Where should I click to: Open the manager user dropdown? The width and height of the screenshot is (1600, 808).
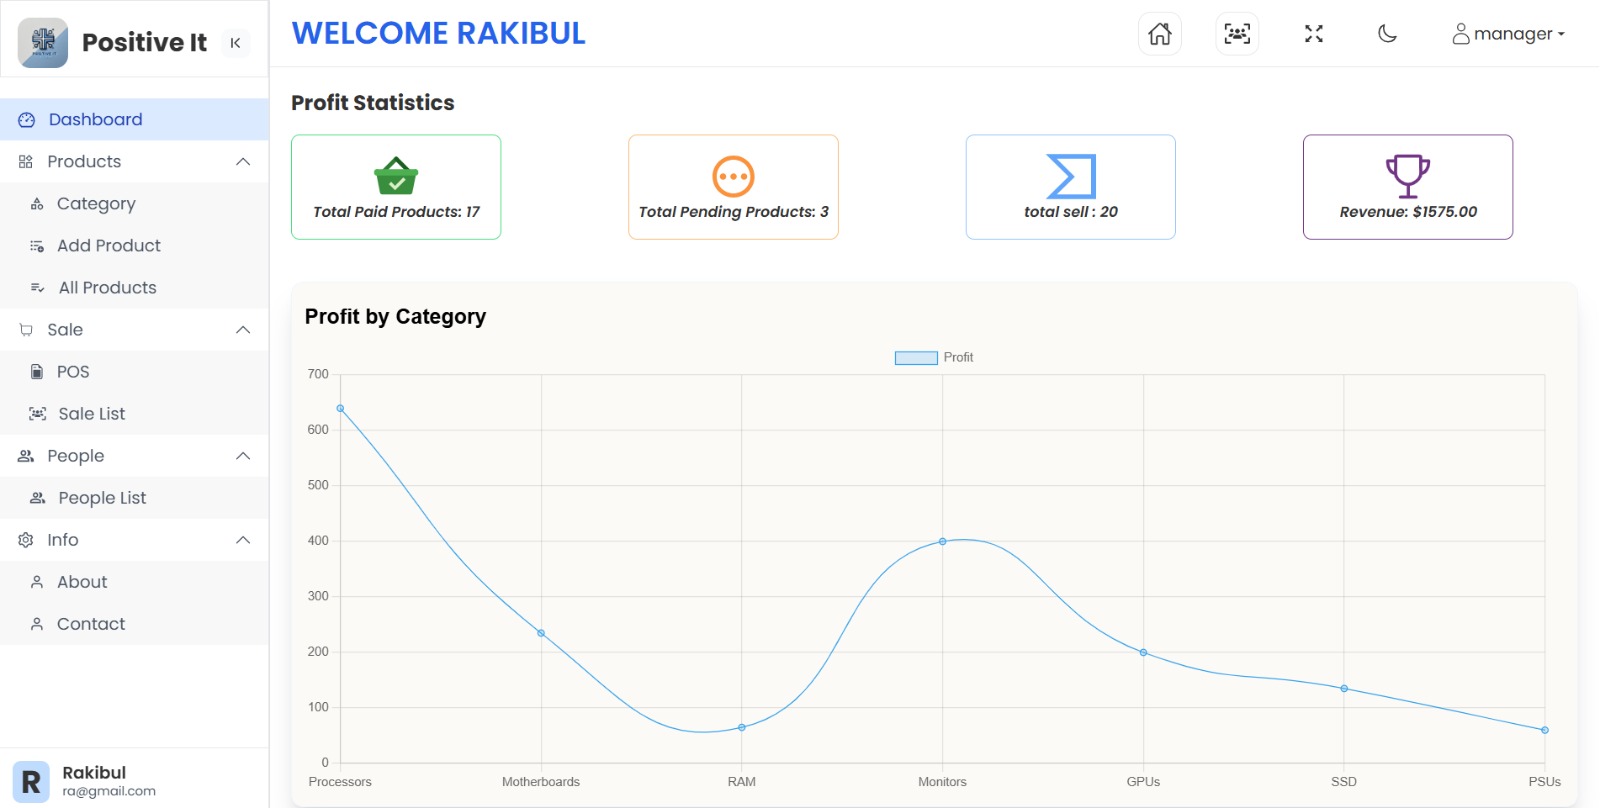click(1508, 34)
